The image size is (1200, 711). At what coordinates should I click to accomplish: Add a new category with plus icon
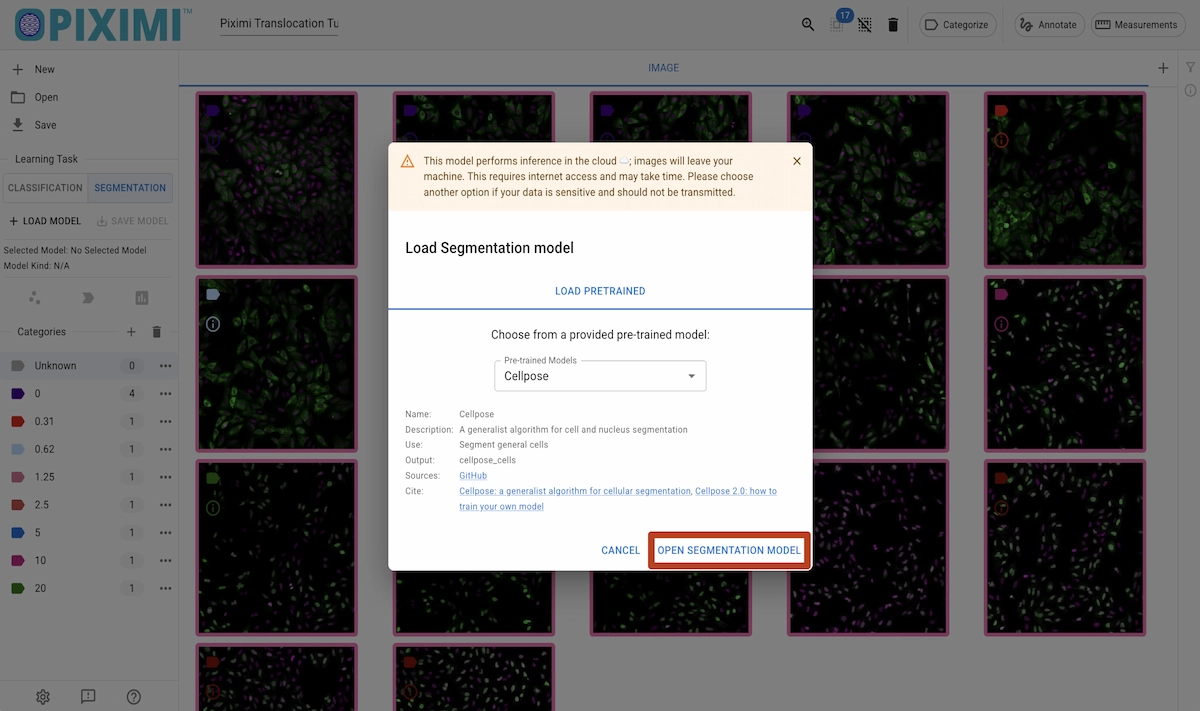pyautogui.click(x=131, y=332)
